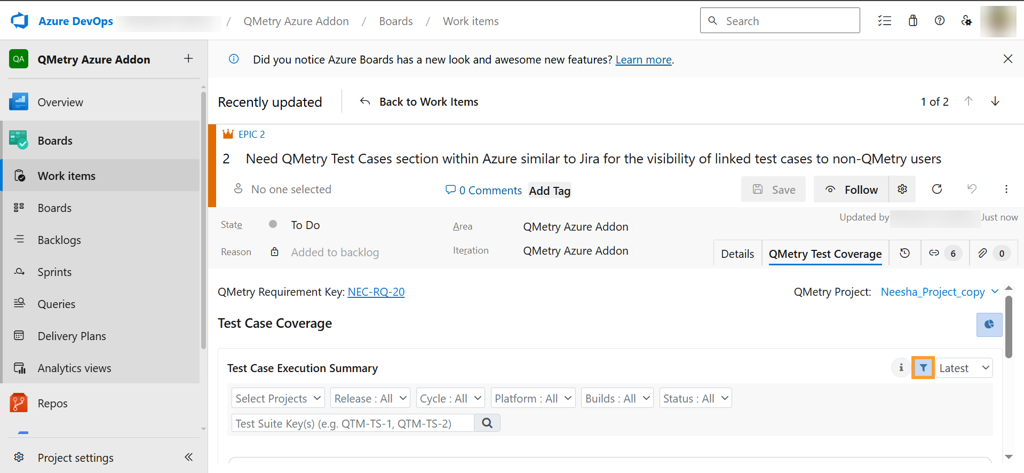Open the Select Projects dropdown
Image resolution: width=1024 pixels, height=473 pixels.
(x=278, y=398)
